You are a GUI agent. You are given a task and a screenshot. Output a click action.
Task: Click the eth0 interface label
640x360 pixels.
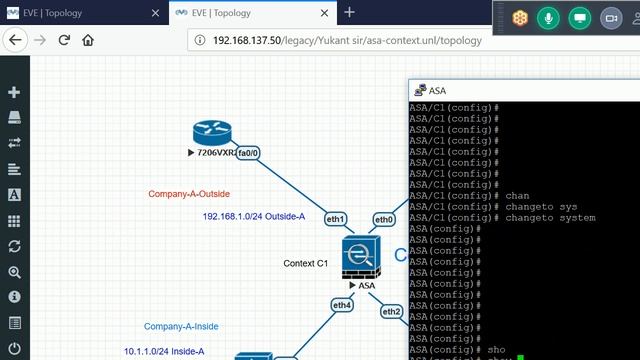point(384,220)
